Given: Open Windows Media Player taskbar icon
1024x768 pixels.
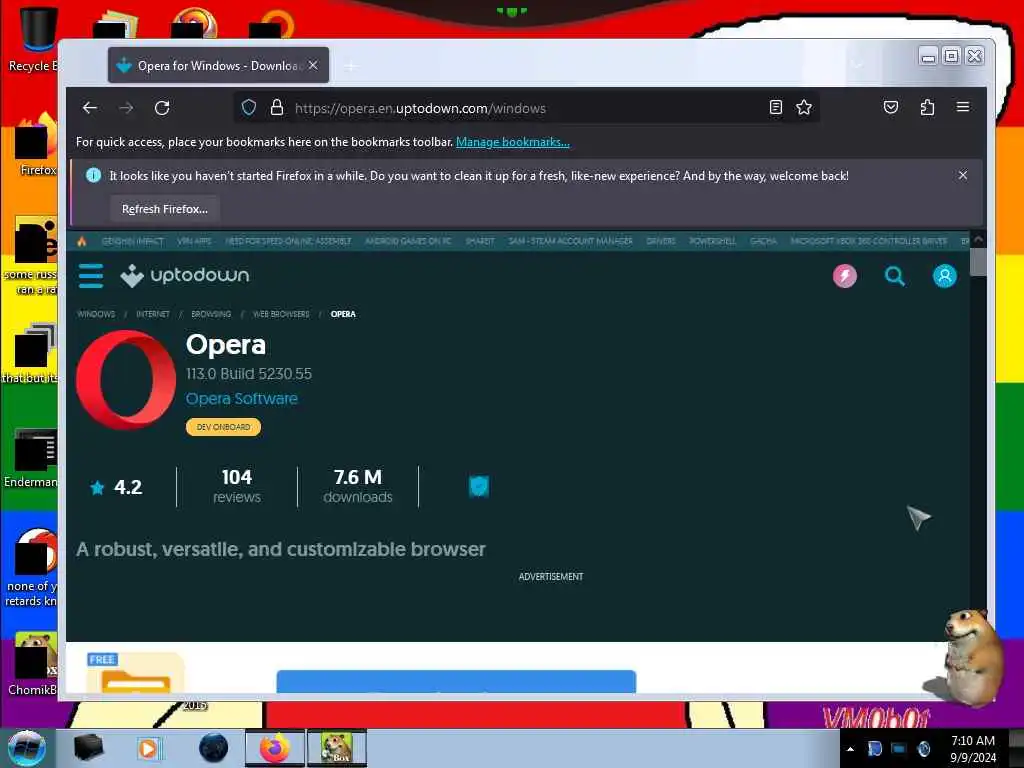Looking at the screenshot, I should [149, 748].
